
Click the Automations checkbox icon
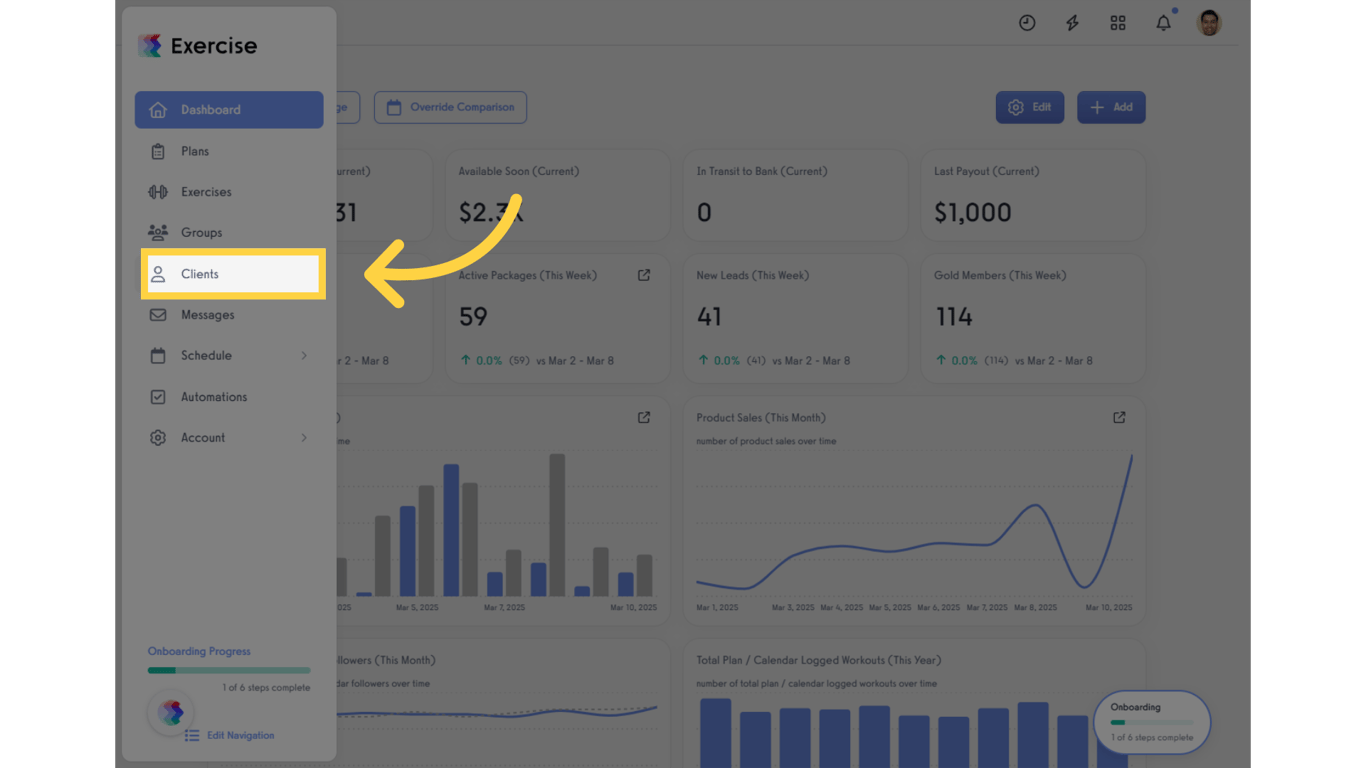pos(158,397)
